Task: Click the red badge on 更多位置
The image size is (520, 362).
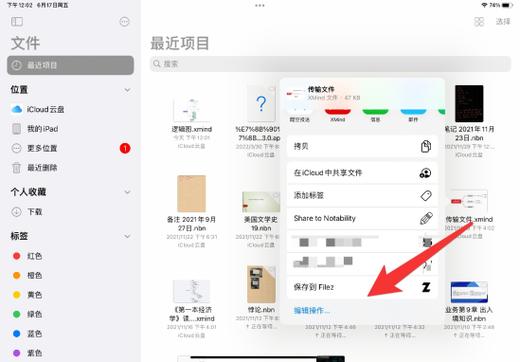Action: (125, 148)
